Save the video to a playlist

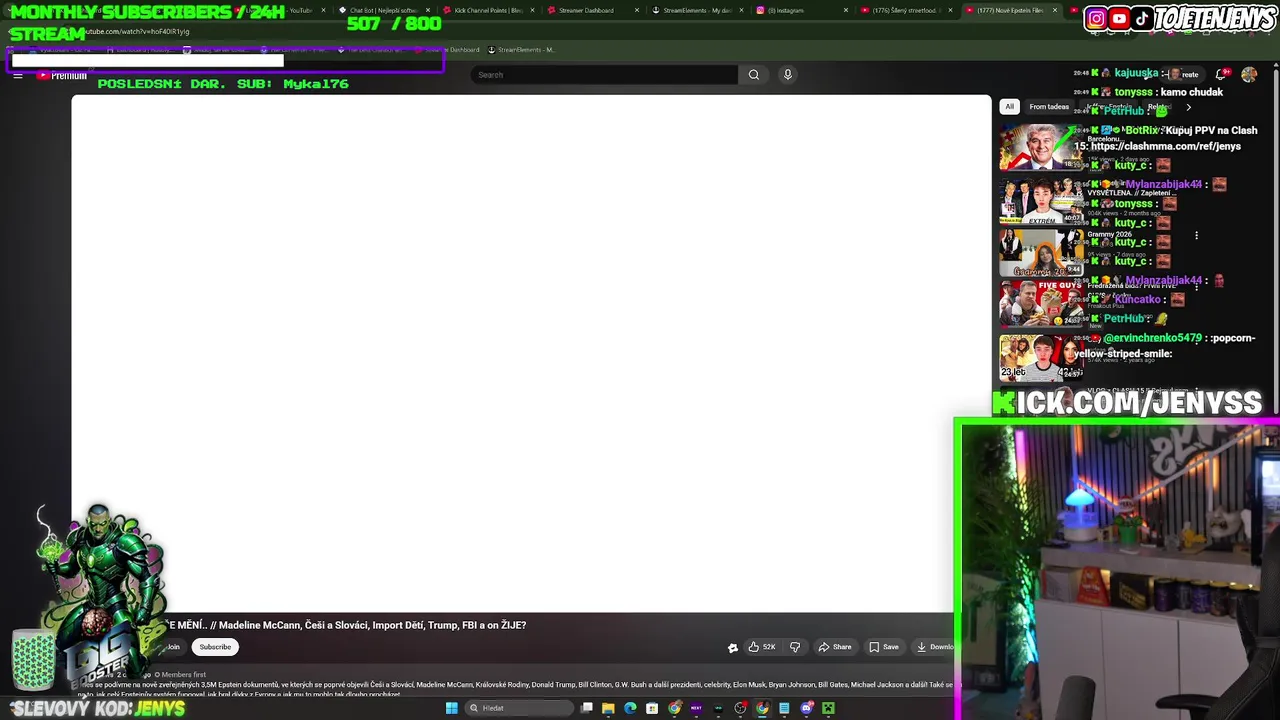click(884, 647)
